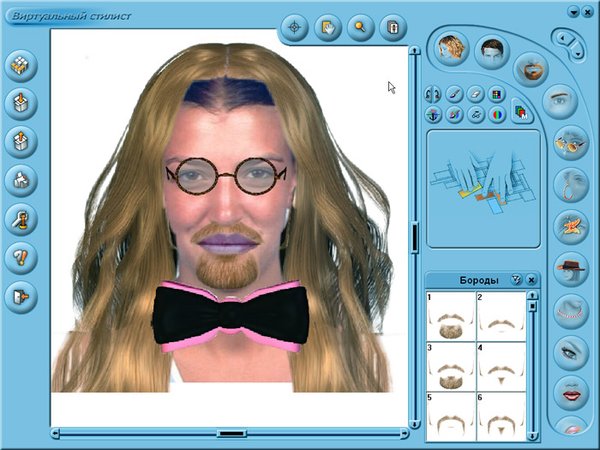
Task: Pick beard style number 4 thumbnail
Action: coord(501,367)
